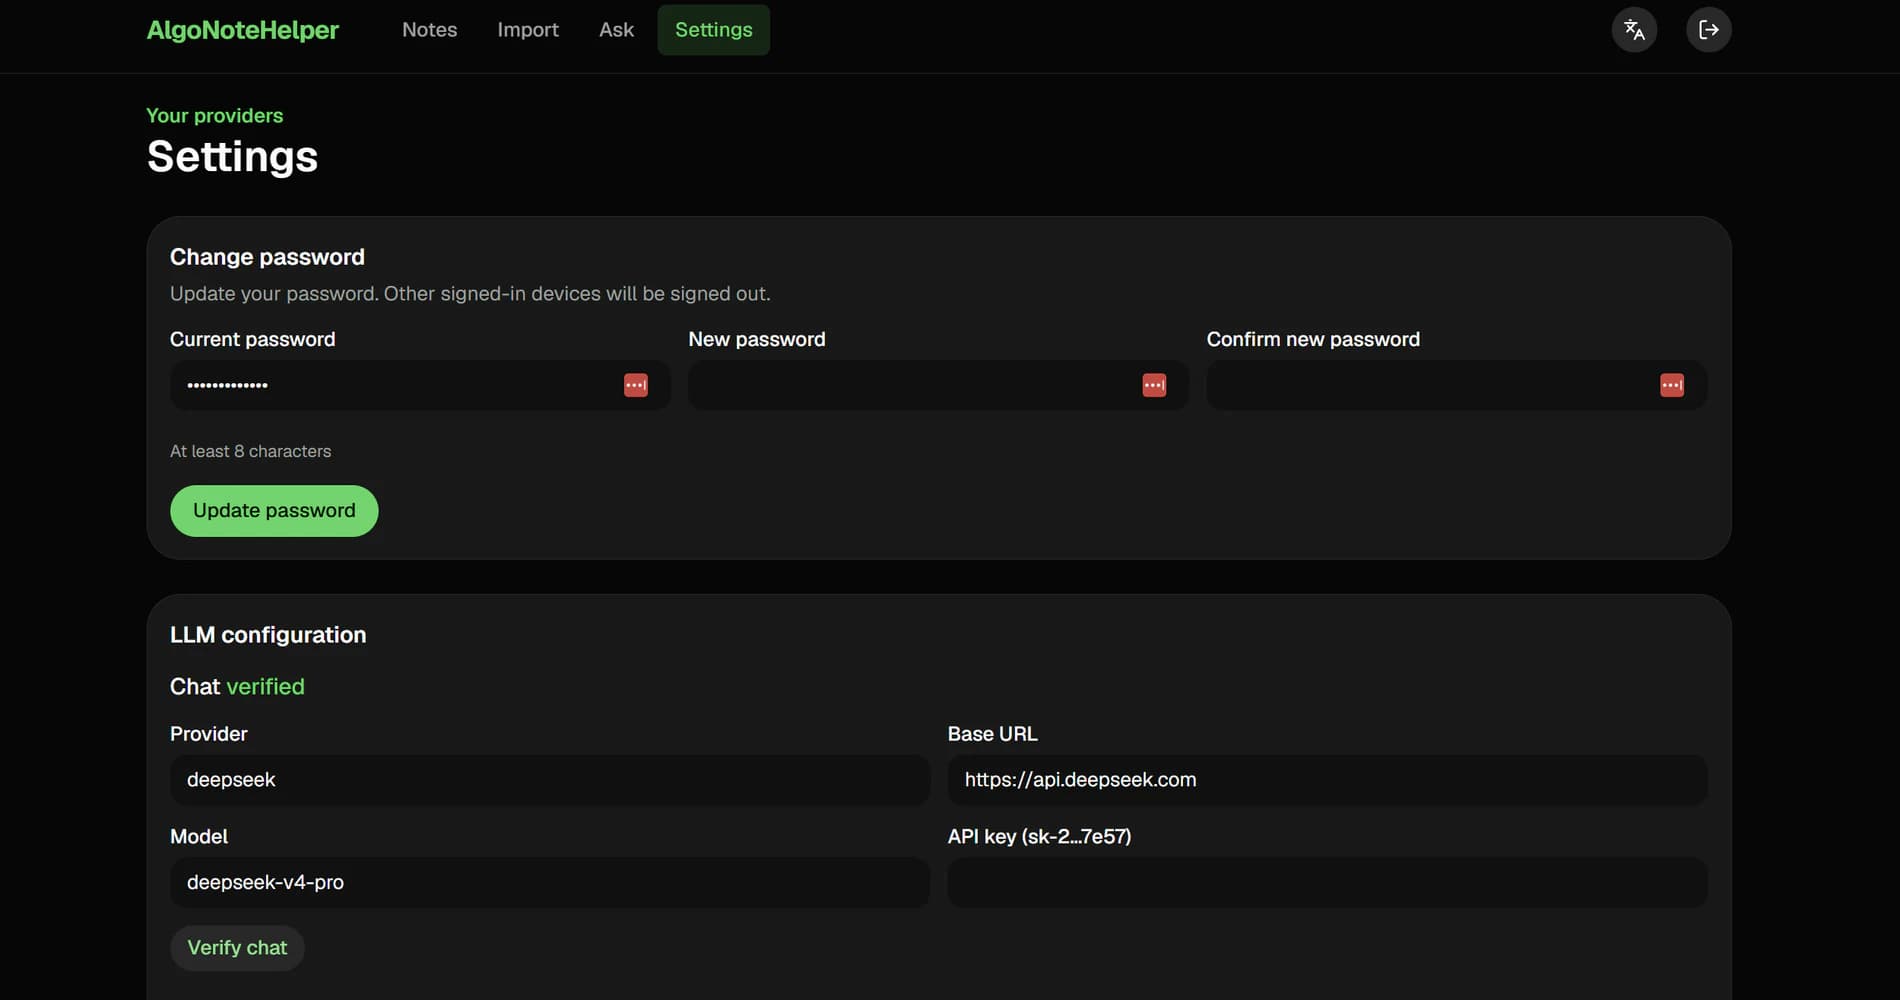Open the Notes tab
The width and height of the screenshot is (1900, 1000).
(429, 30)
